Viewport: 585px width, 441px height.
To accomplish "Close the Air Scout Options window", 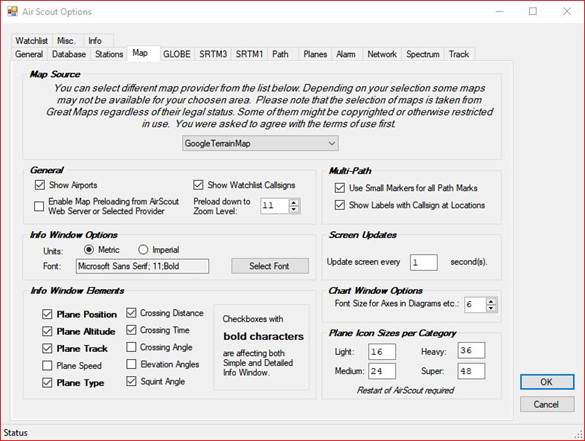I will pyautogui.click(x=567, y=12).
